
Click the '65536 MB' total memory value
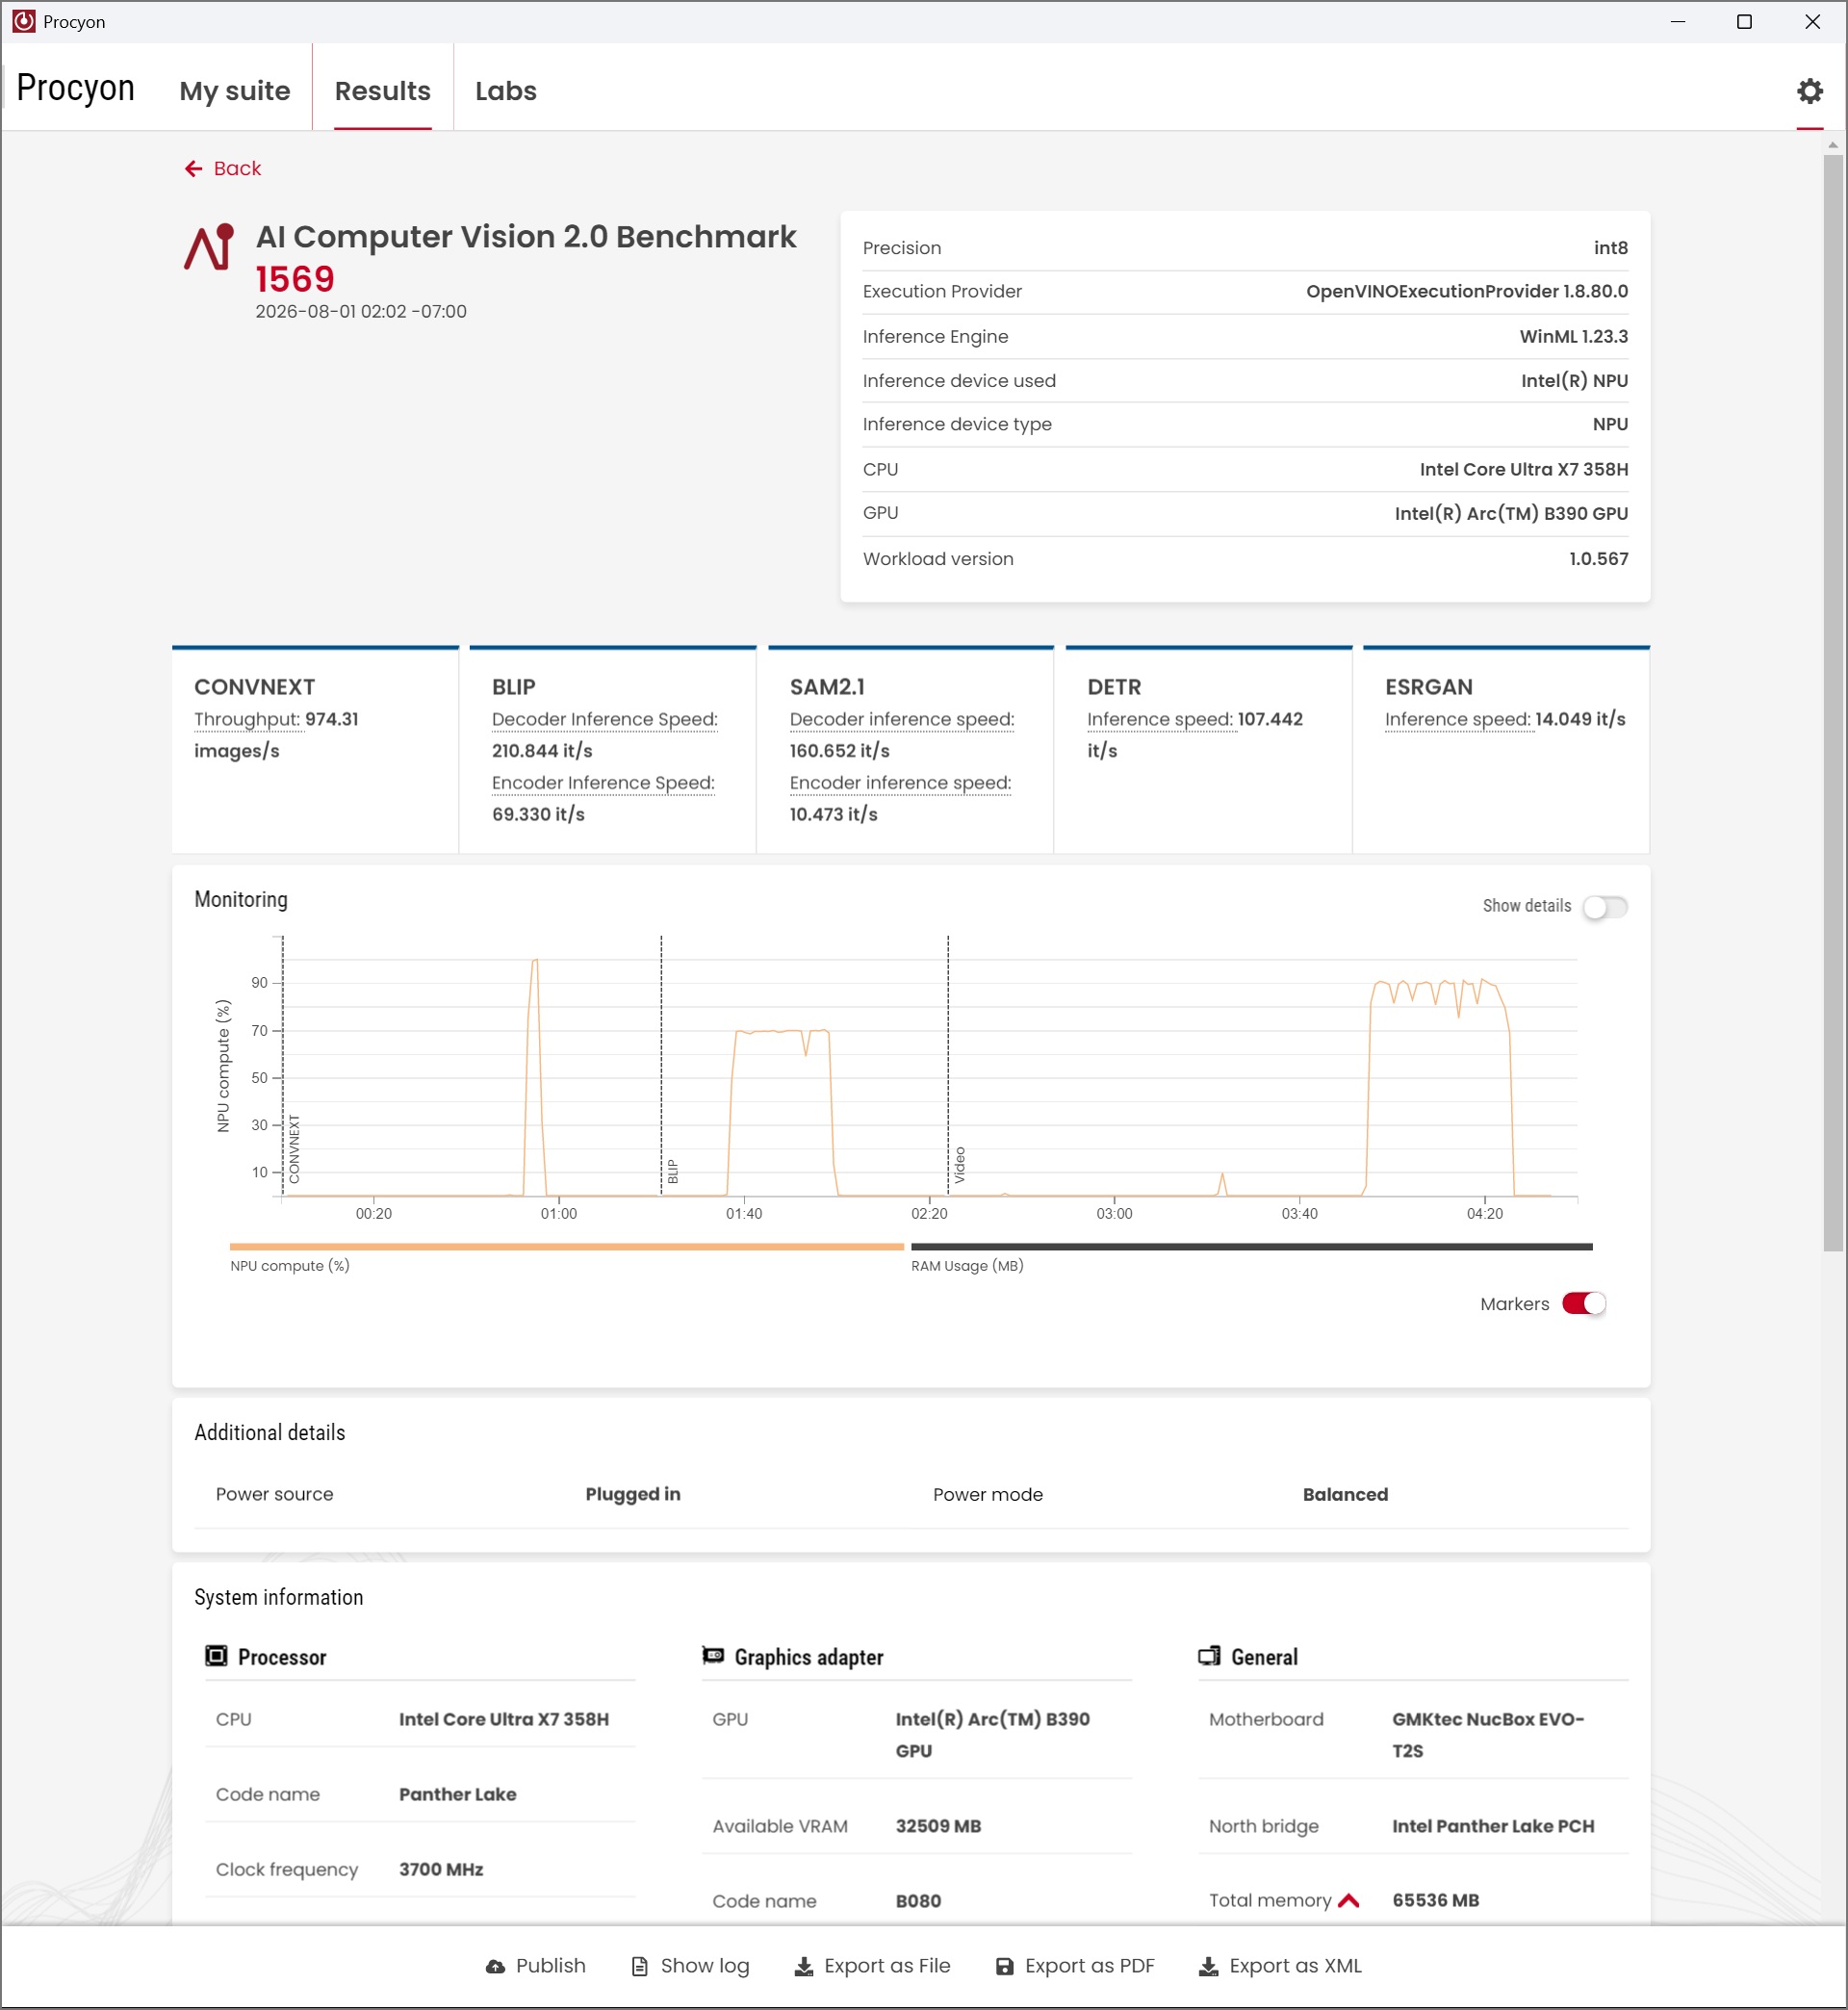(1436, 1900)
